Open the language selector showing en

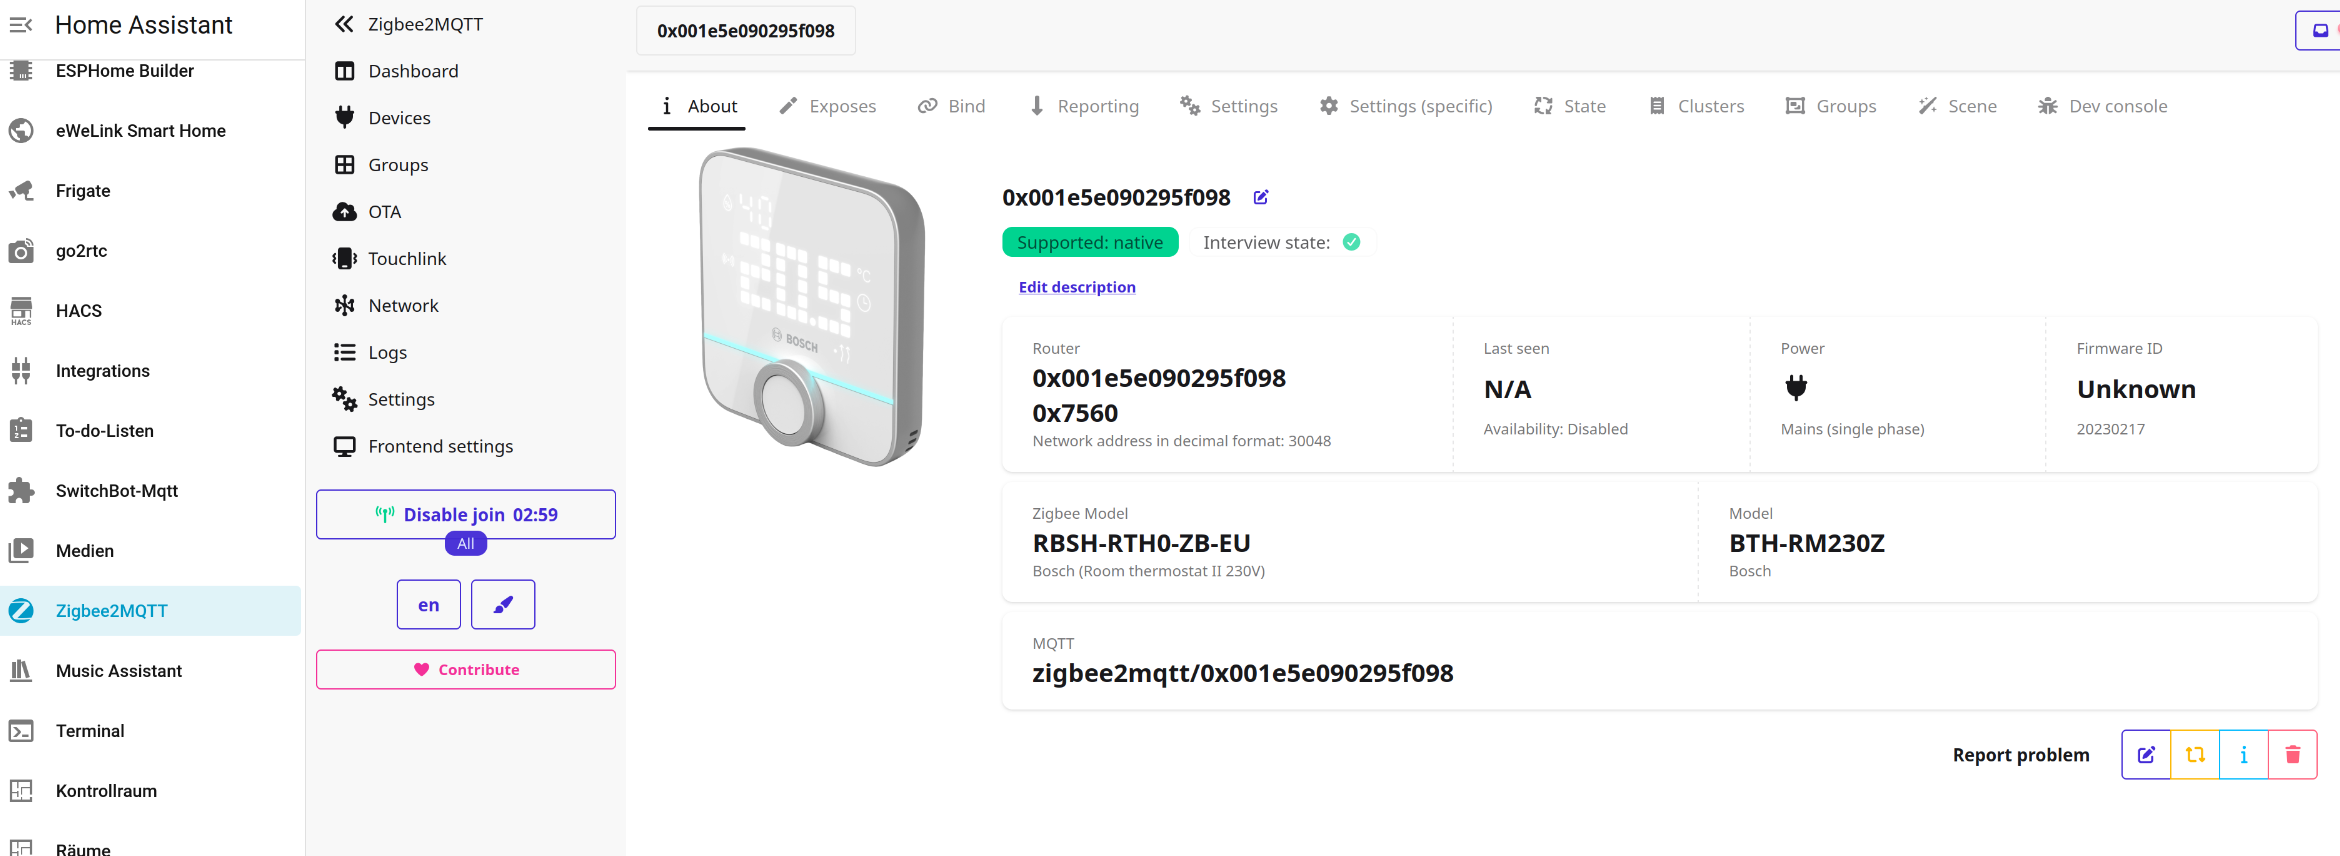428,605
